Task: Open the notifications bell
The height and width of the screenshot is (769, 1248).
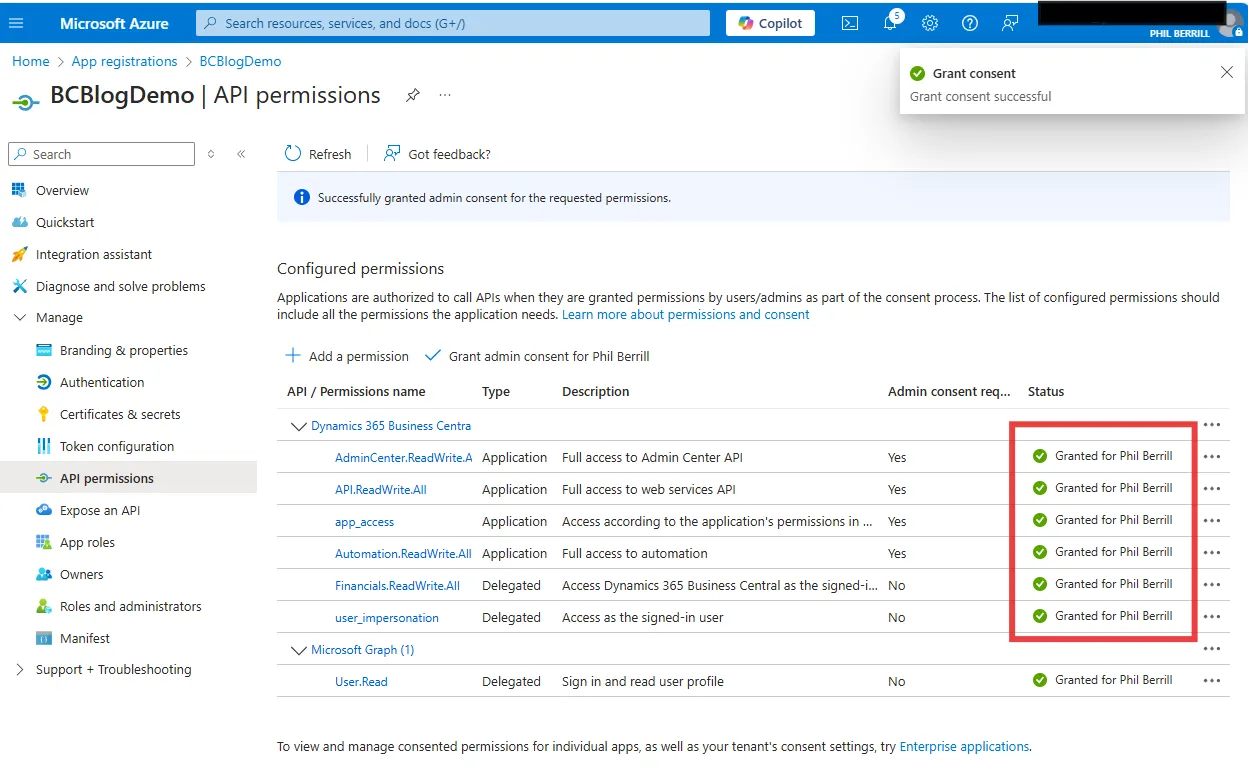Action: click(x=890, y=23)
